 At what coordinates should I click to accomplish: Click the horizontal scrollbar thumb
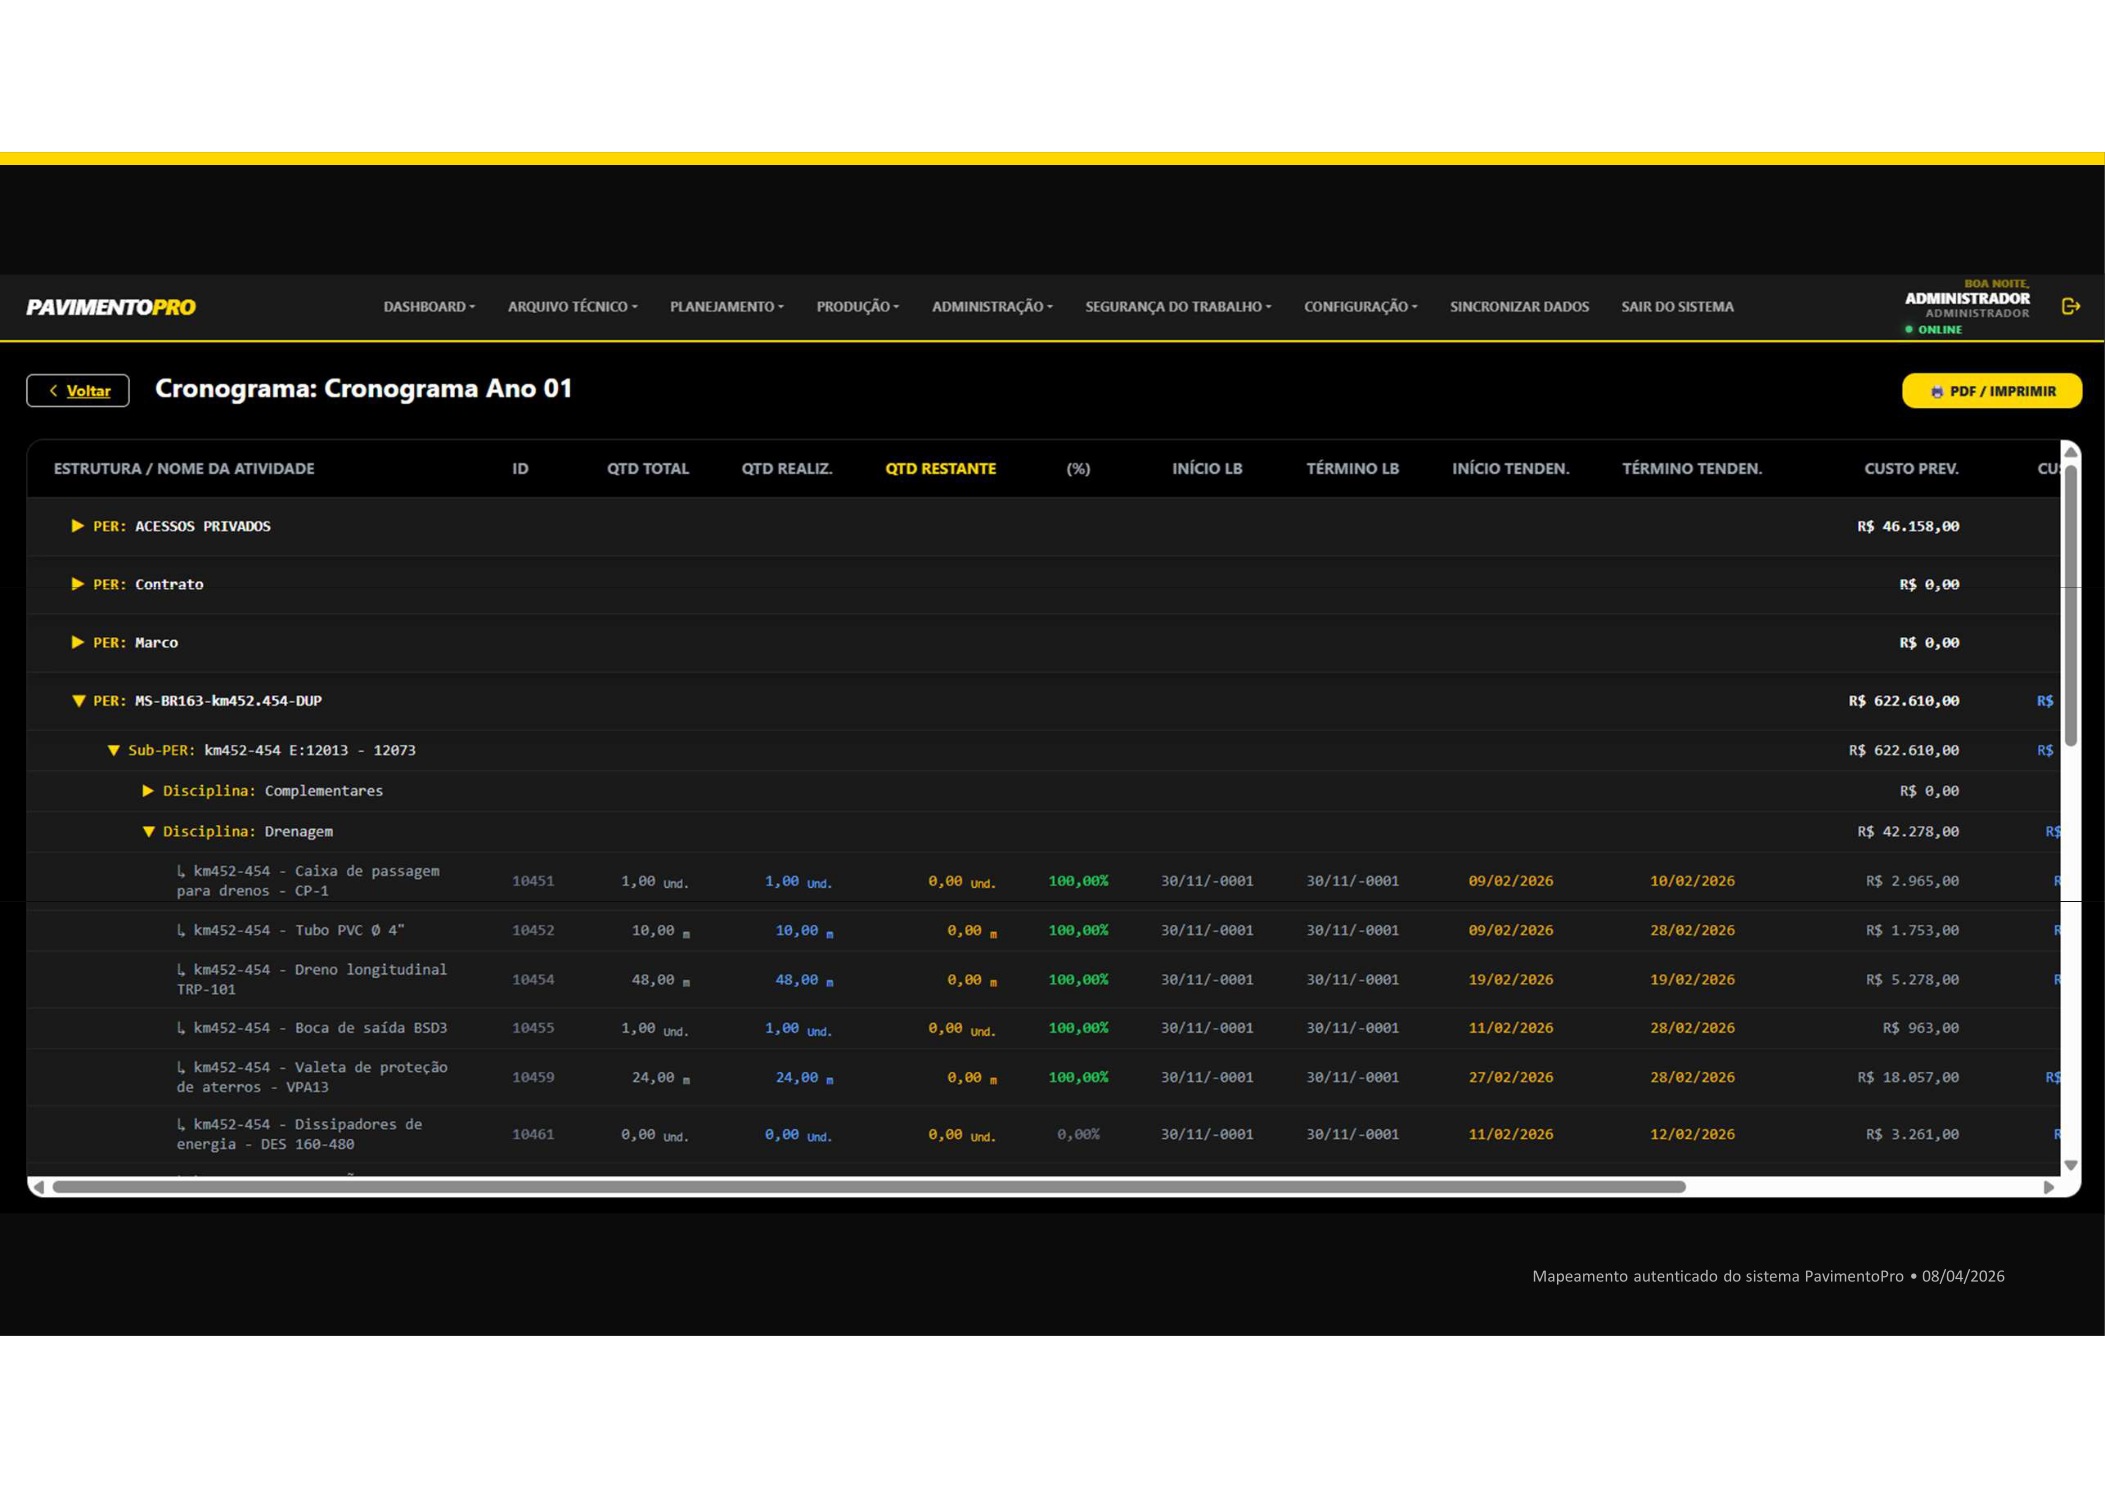[869, 1187]
